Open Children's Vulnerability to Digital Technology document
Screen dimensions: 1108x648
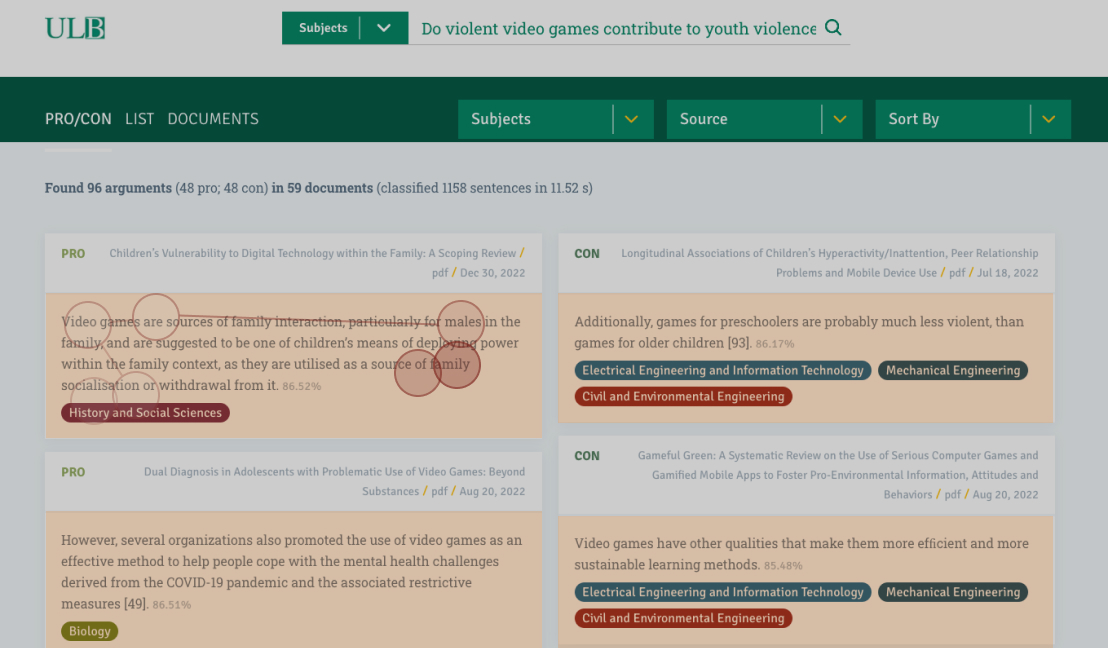(312, 254)
